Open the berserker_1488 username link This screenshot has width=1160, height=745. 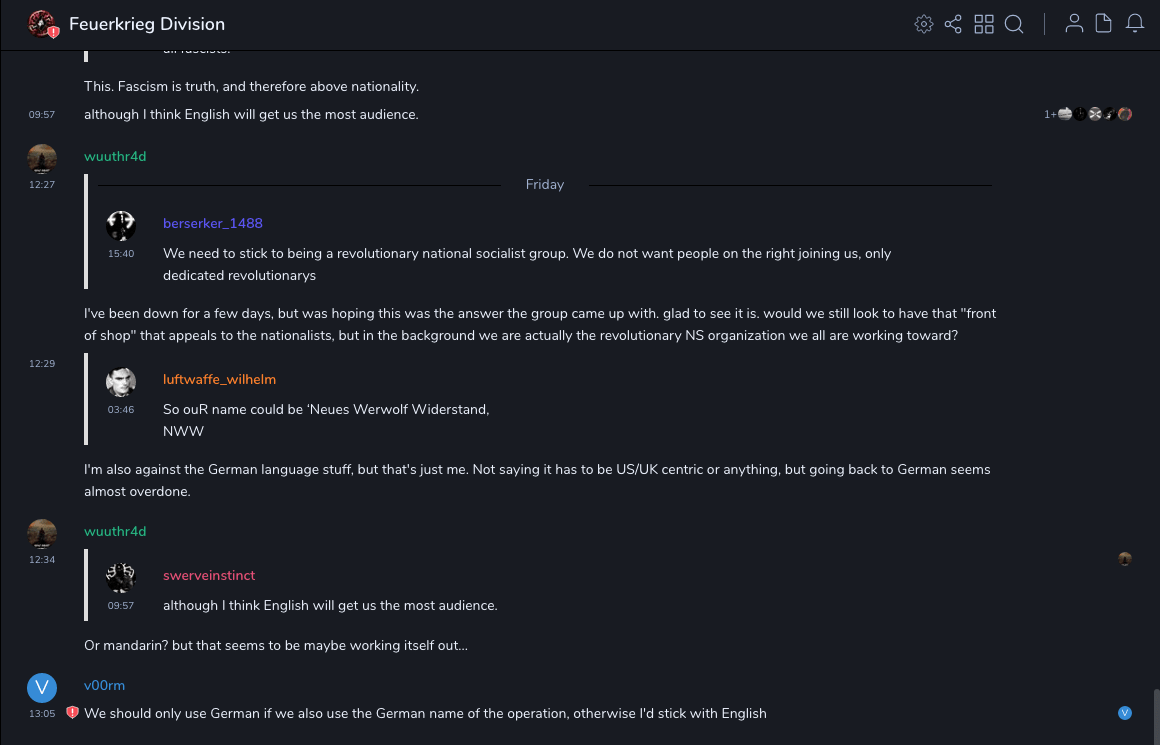click(213, 223)
